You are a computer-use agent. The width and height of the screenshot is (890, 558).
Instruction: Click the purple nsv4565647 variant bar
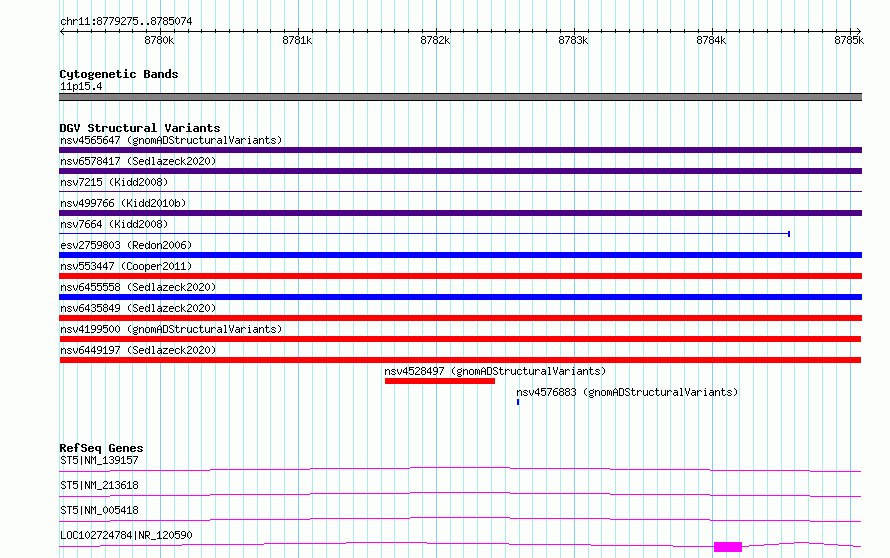click(x=460, y=150)
